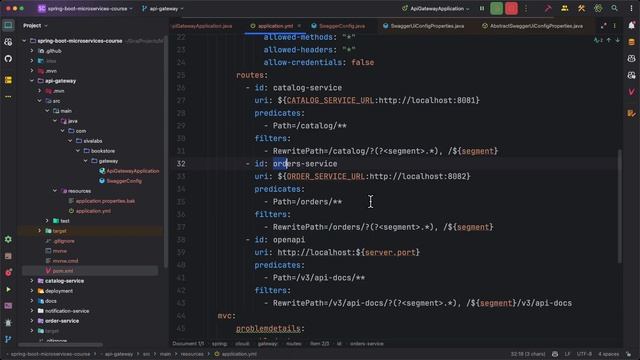Expand the order-service module folder
Viewport: 640px width, 360px height.
pyautogui.click(x=32, y=321)
